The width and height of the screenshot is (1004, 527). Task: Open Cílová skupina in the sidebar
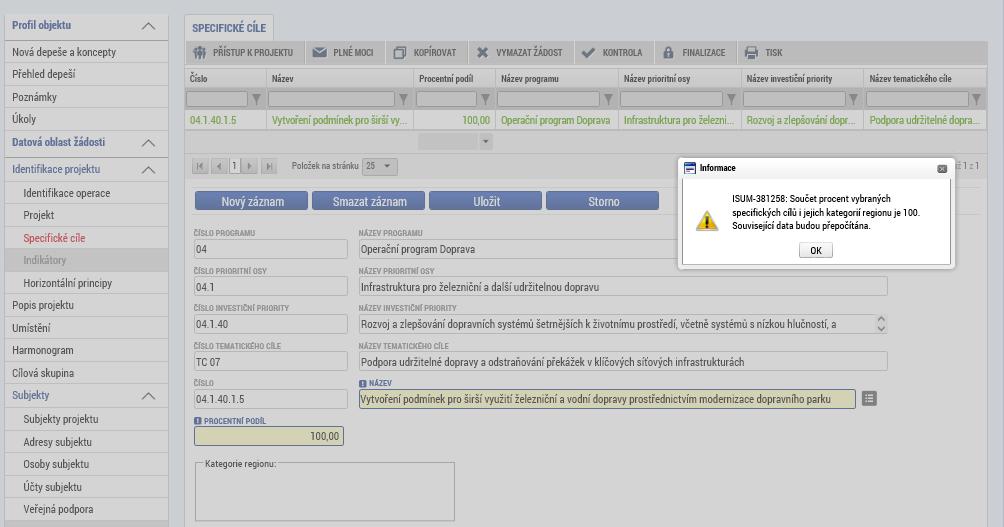43,373
